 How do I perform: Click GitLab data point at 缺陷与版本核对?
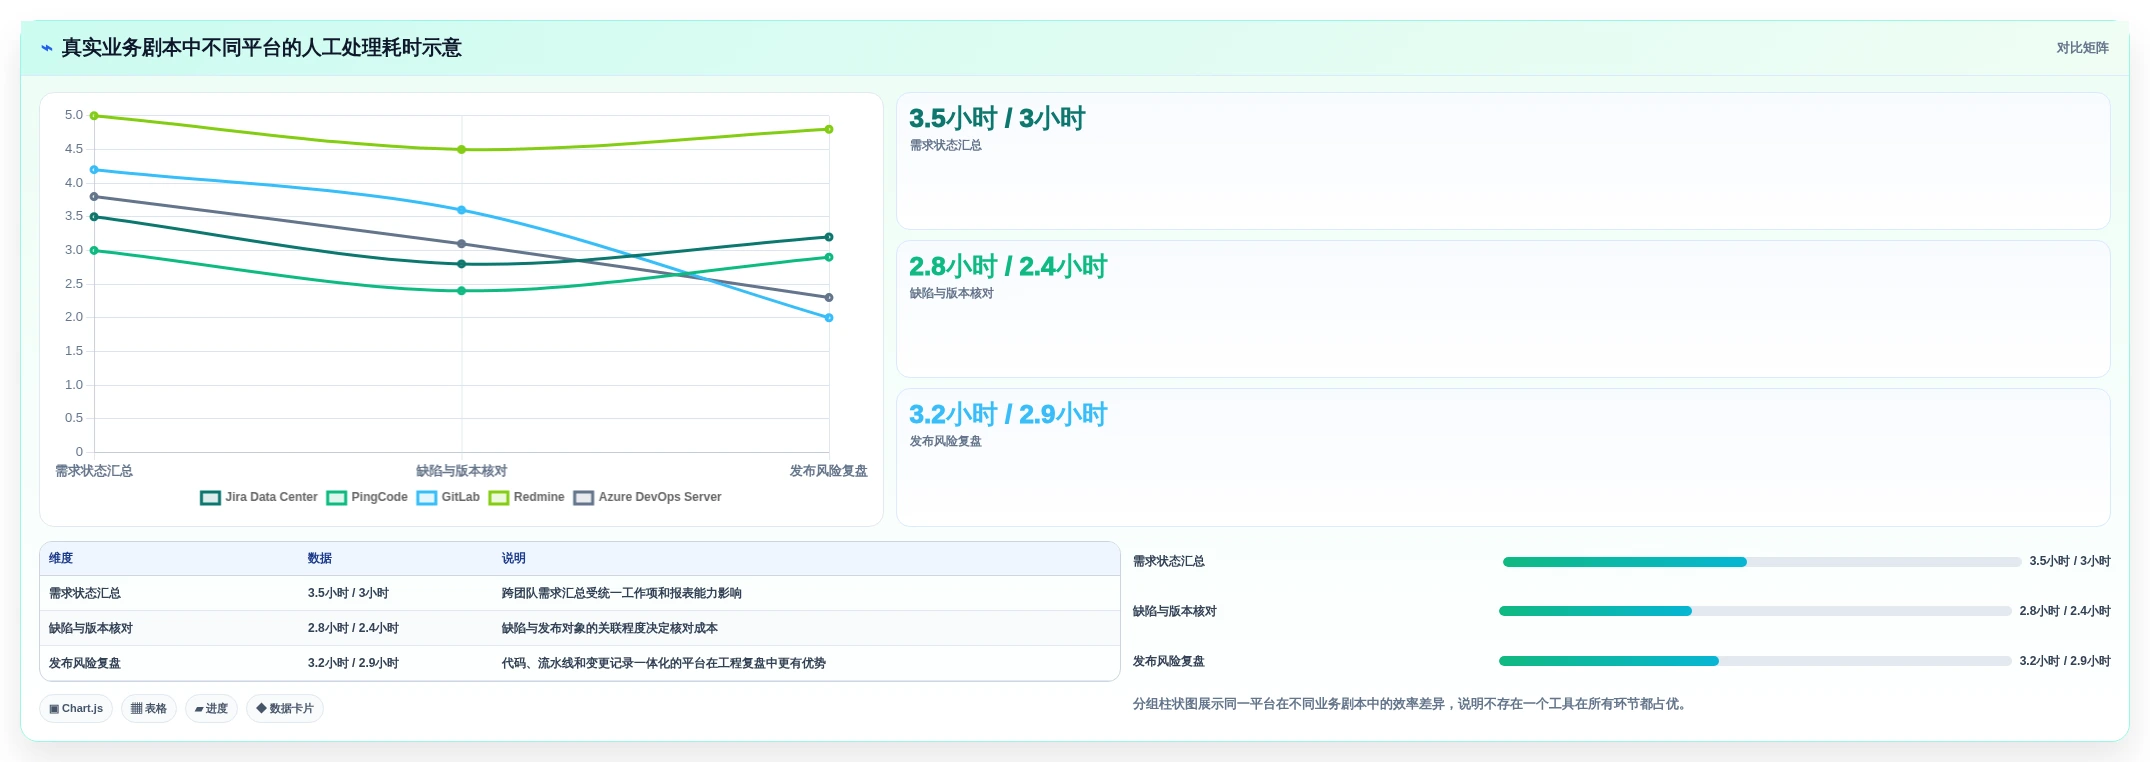click(x=461, y=210)
